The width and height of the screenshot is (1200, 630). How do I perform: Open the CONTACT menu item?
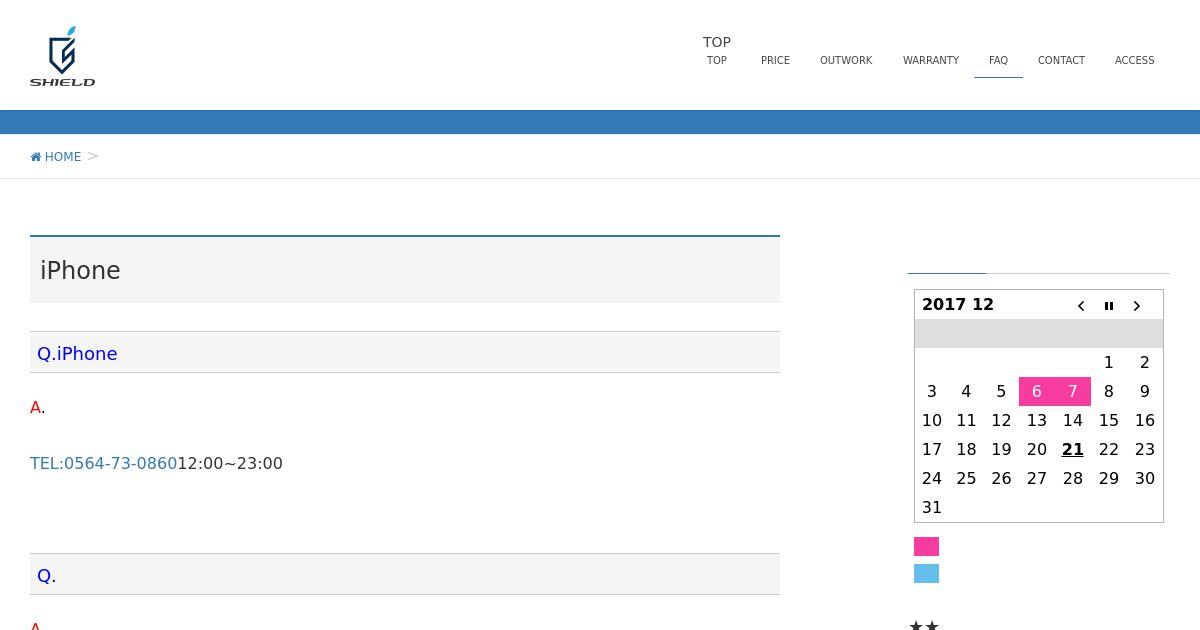[x=1061, y=60]
